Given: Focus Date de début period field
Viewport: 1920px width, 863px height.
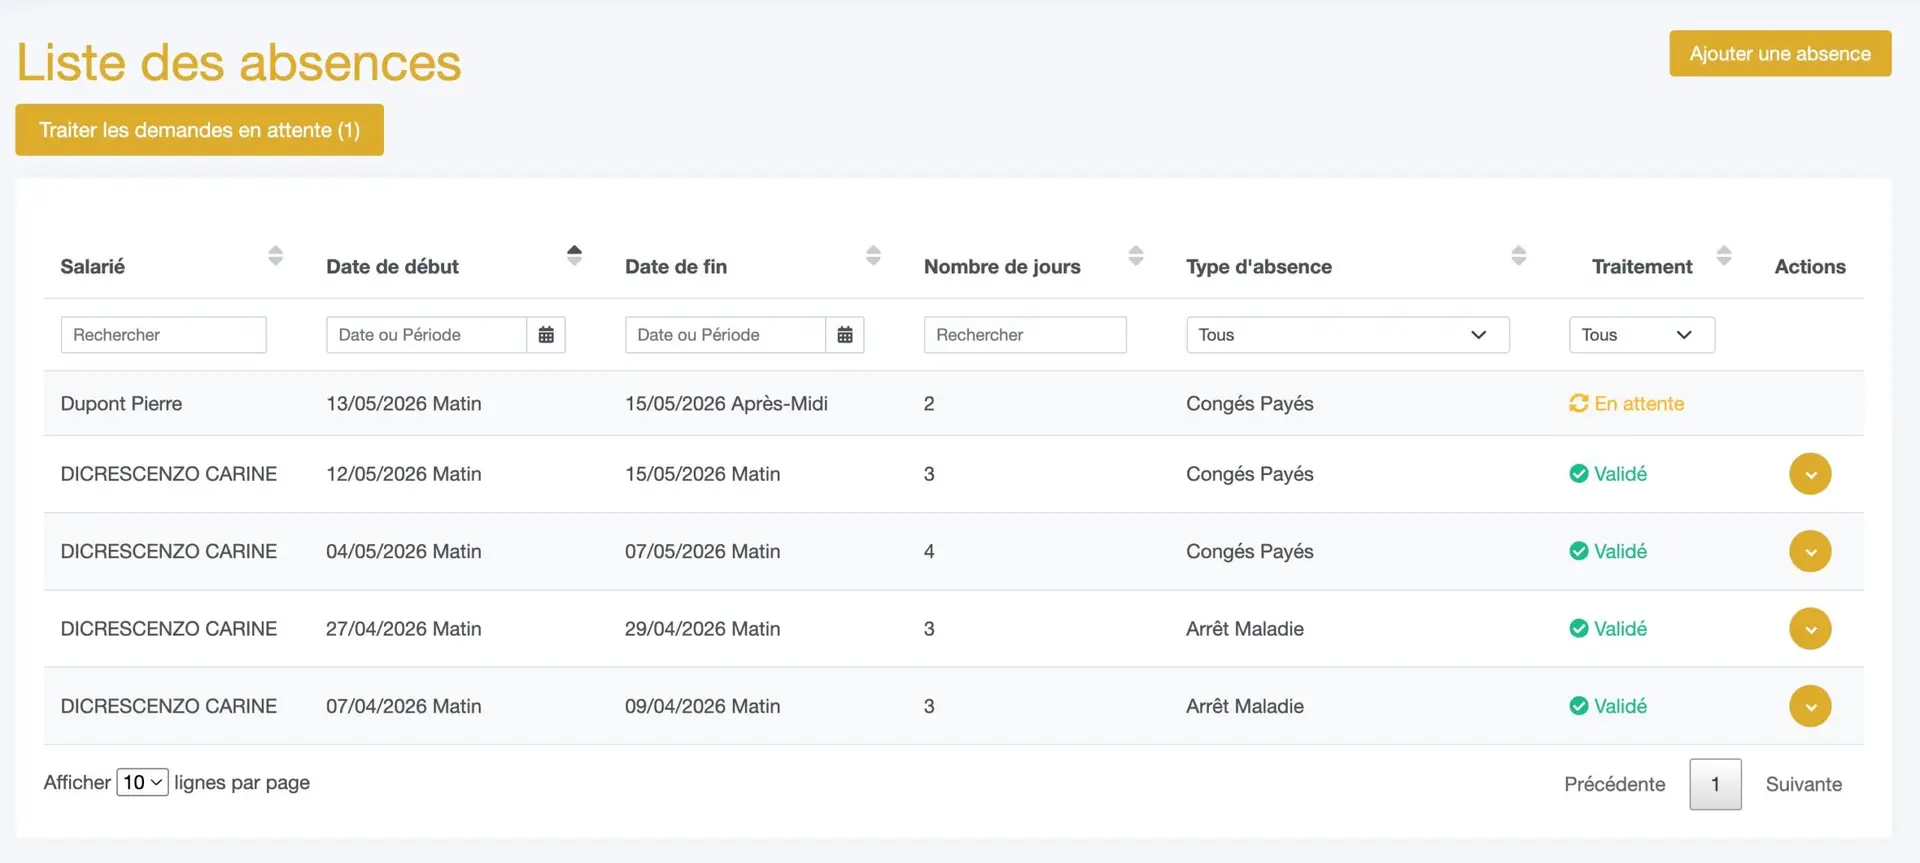Looking at the screenshot, I should (426, 335).
